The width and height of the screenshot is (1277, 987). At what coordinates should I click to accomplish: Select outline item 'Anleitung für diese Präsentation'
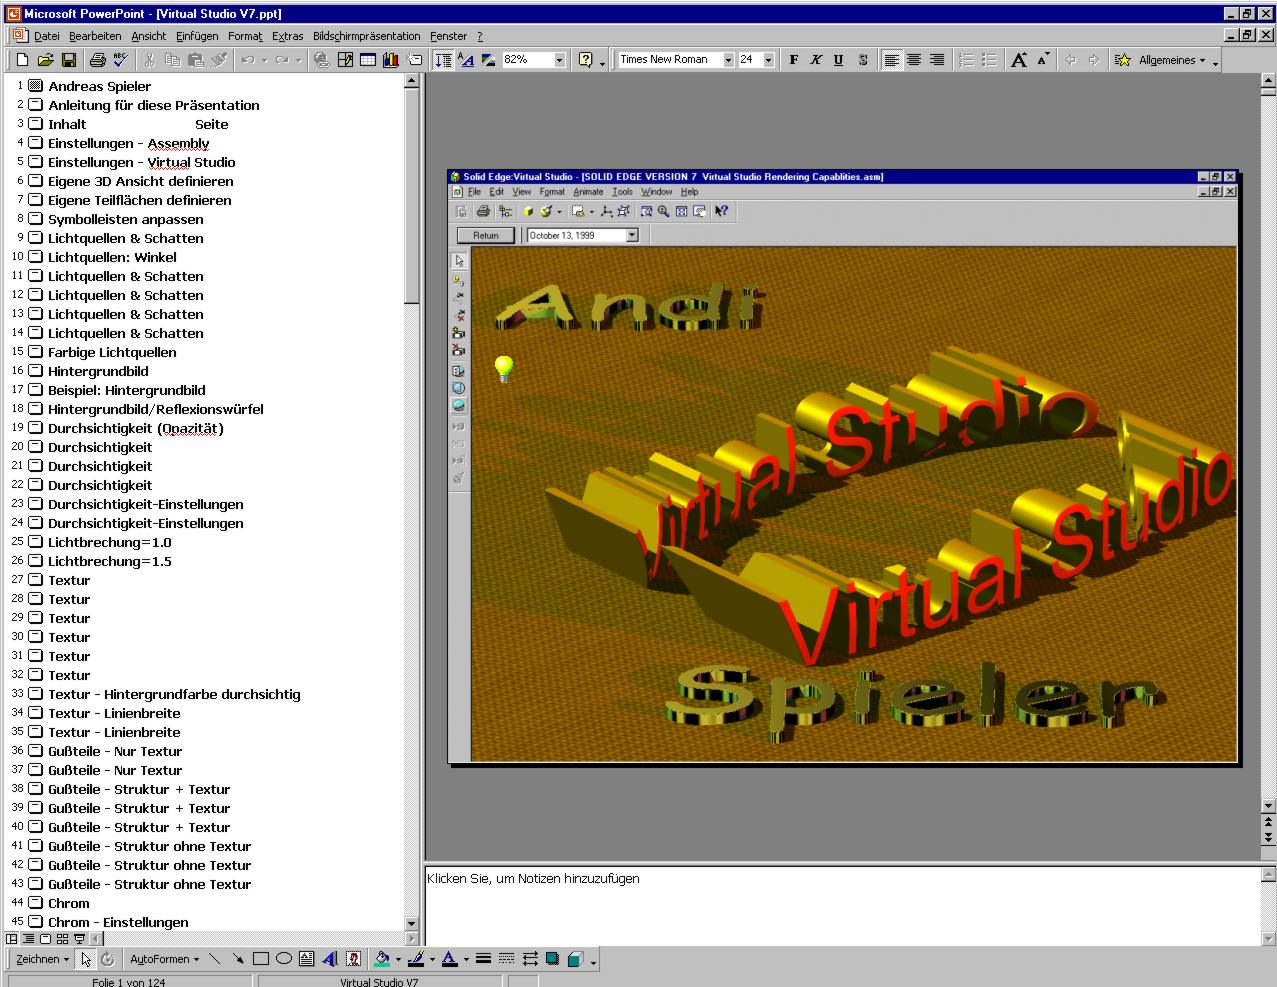(154, 105)
